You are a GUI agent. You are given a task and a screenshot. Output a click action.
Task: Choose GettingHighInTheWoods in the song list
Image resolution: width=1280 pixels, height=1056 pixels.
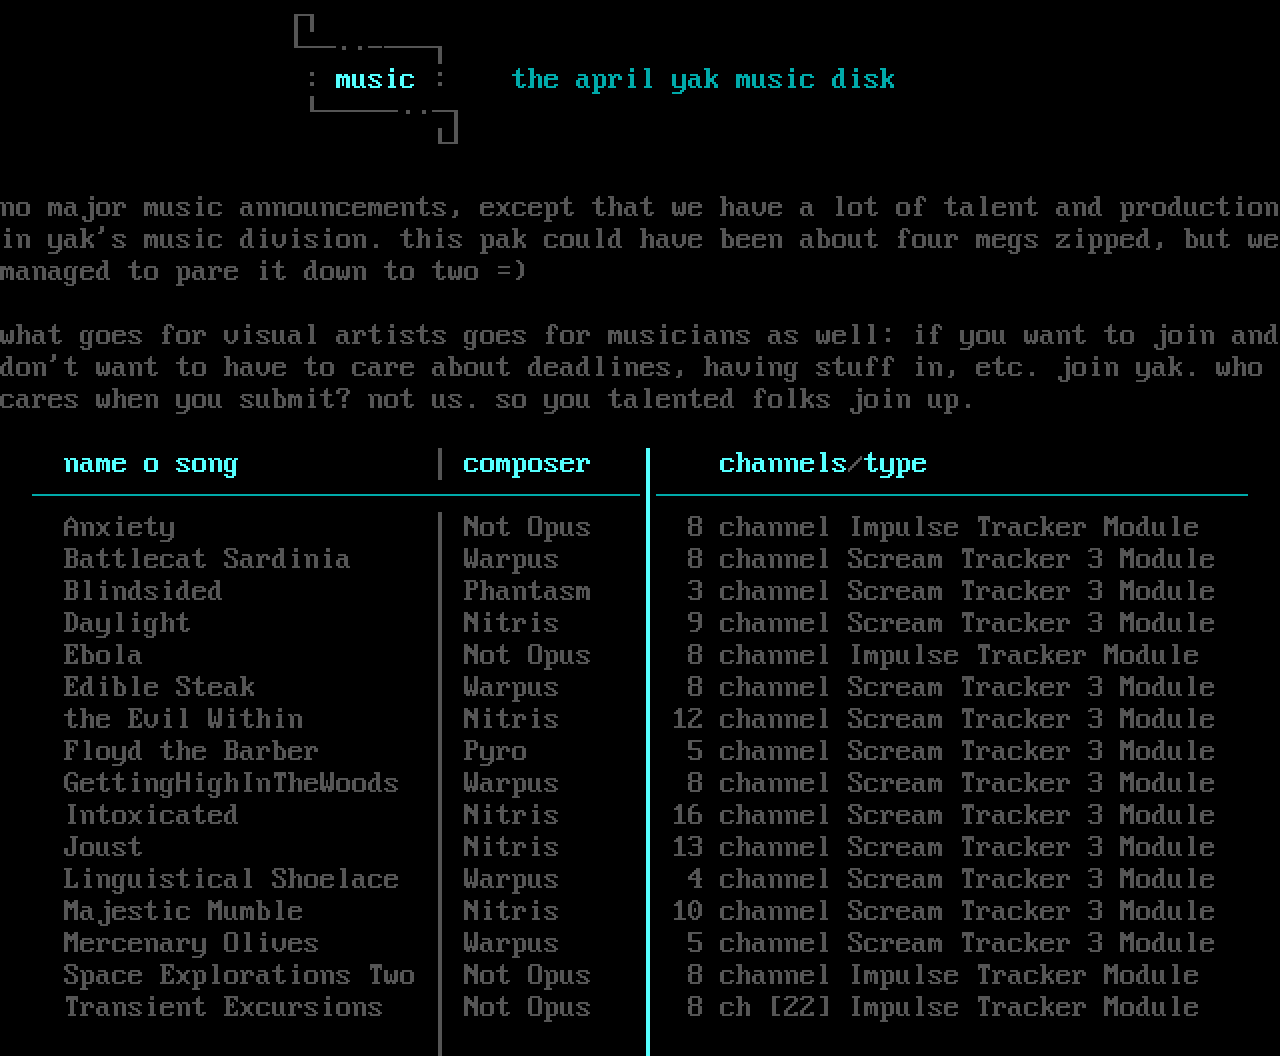(231, 783)
